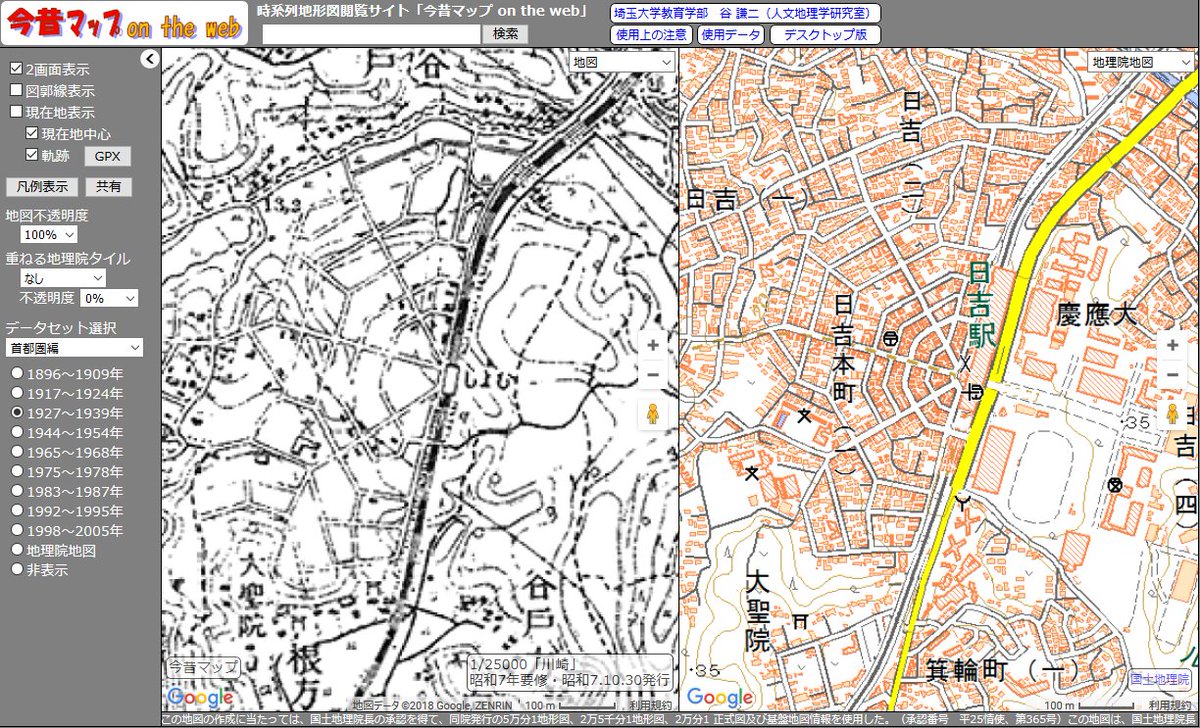
Task: Select the 1983～1987年 period
Action: (x=17, y=491)
